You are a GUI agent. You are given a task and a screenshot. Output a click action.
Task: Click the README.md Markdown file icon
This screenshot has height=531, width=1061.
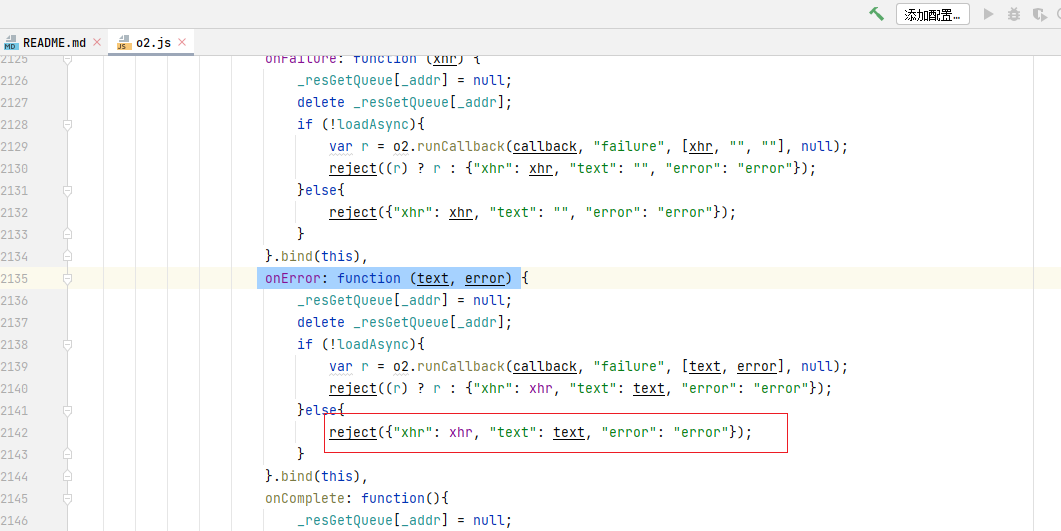click(x=11, y=43)
